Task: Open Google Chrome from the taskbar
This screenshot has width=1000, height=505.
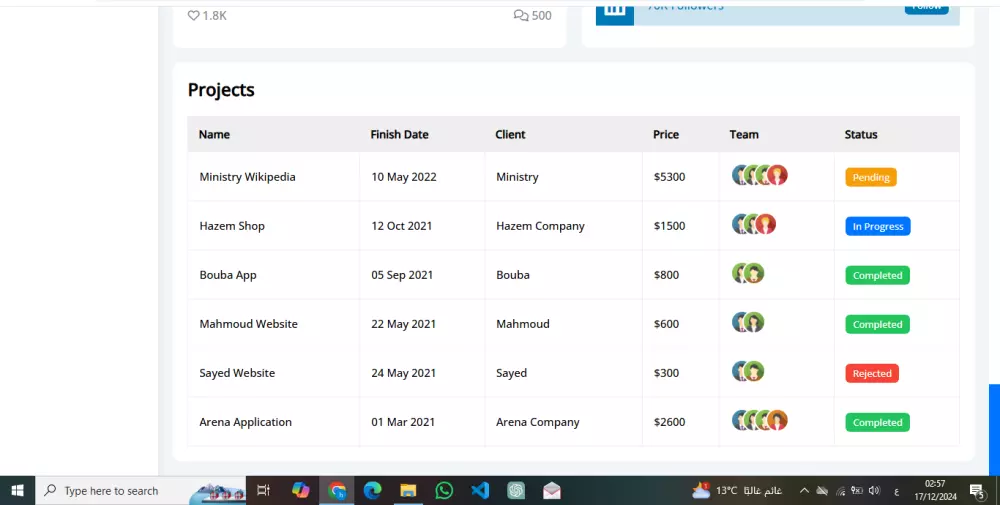Action: click(x=337, y=490)
